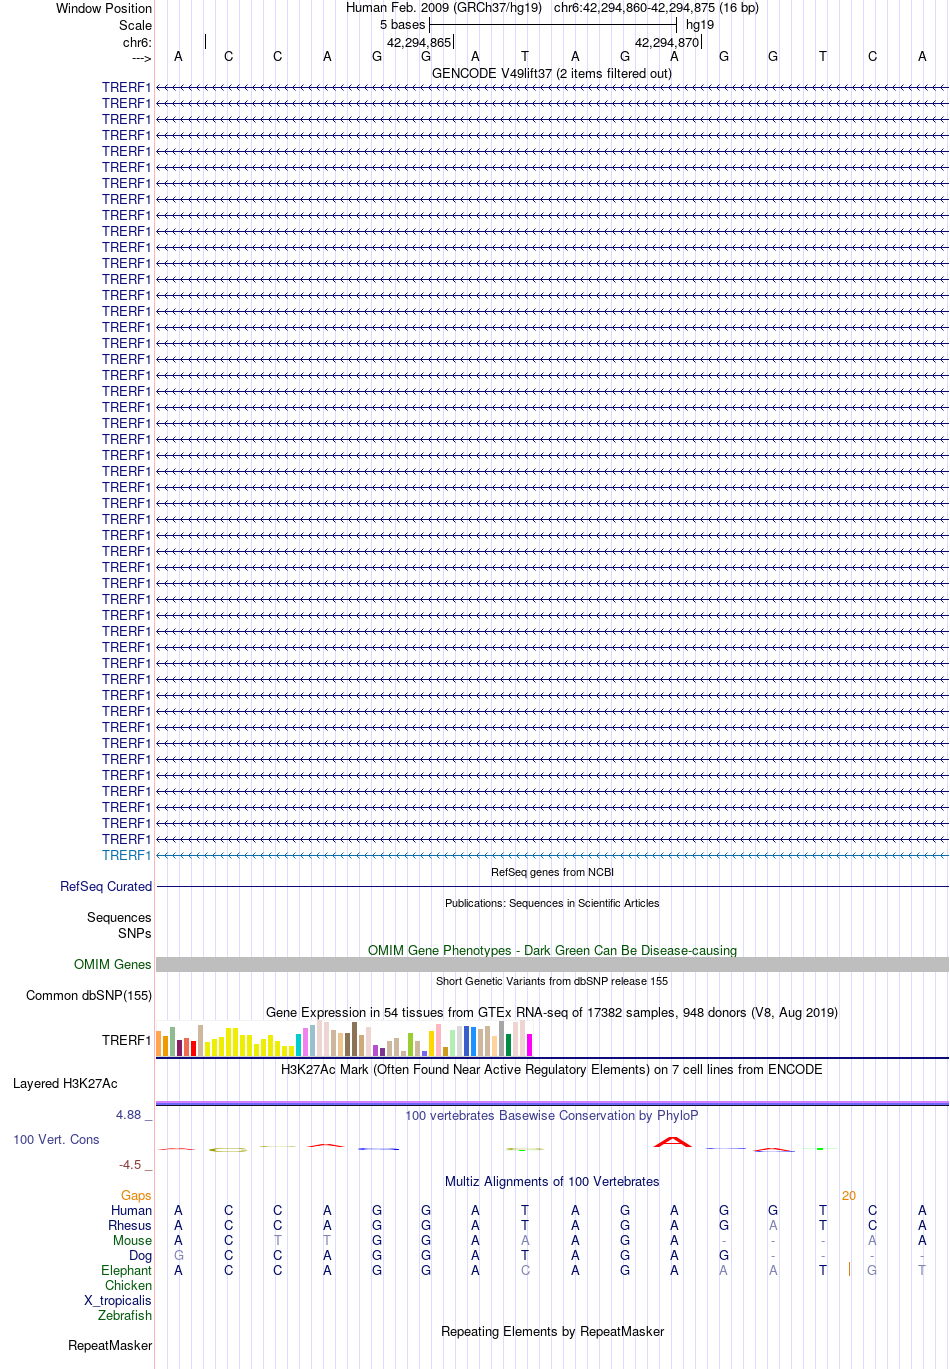Screen dimensions: 950x1369
Task: Click the Sequences track label
Action: click(119, 917)
